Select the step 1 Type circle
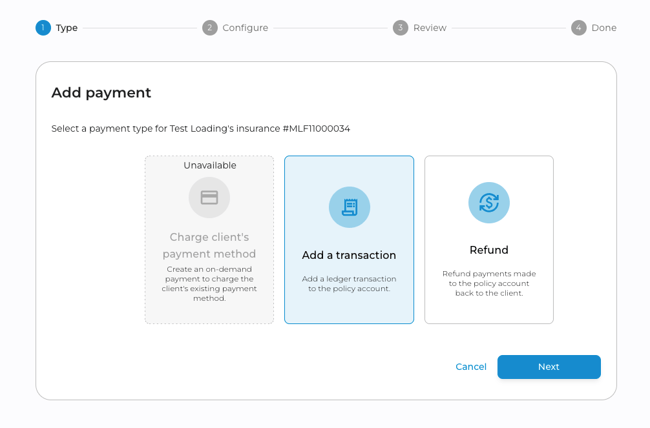 click(x=43, y=28)
